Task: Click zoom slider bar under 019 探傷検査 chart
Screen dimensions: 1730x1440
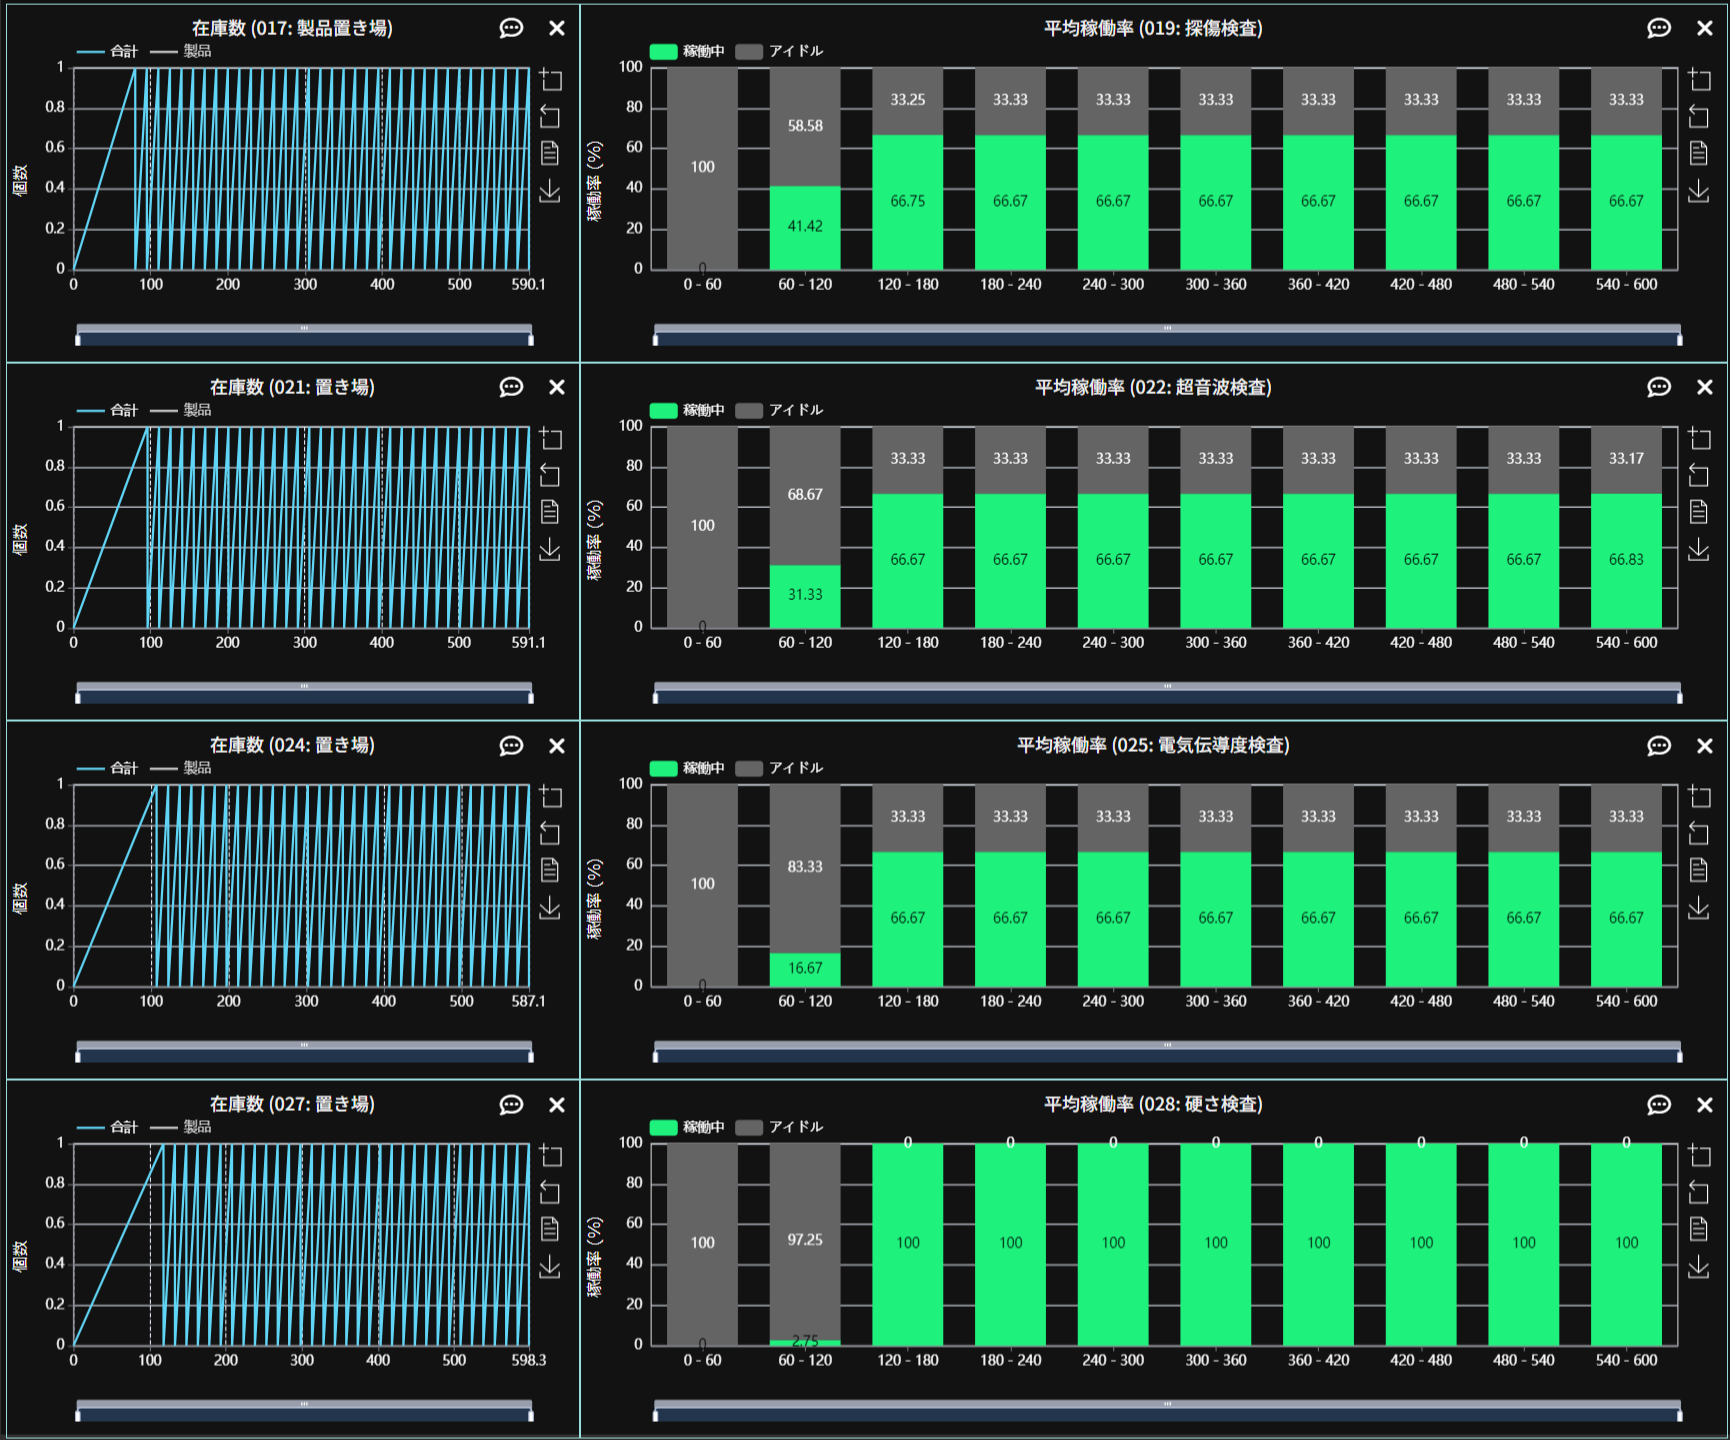Action: click(1167, 336)
